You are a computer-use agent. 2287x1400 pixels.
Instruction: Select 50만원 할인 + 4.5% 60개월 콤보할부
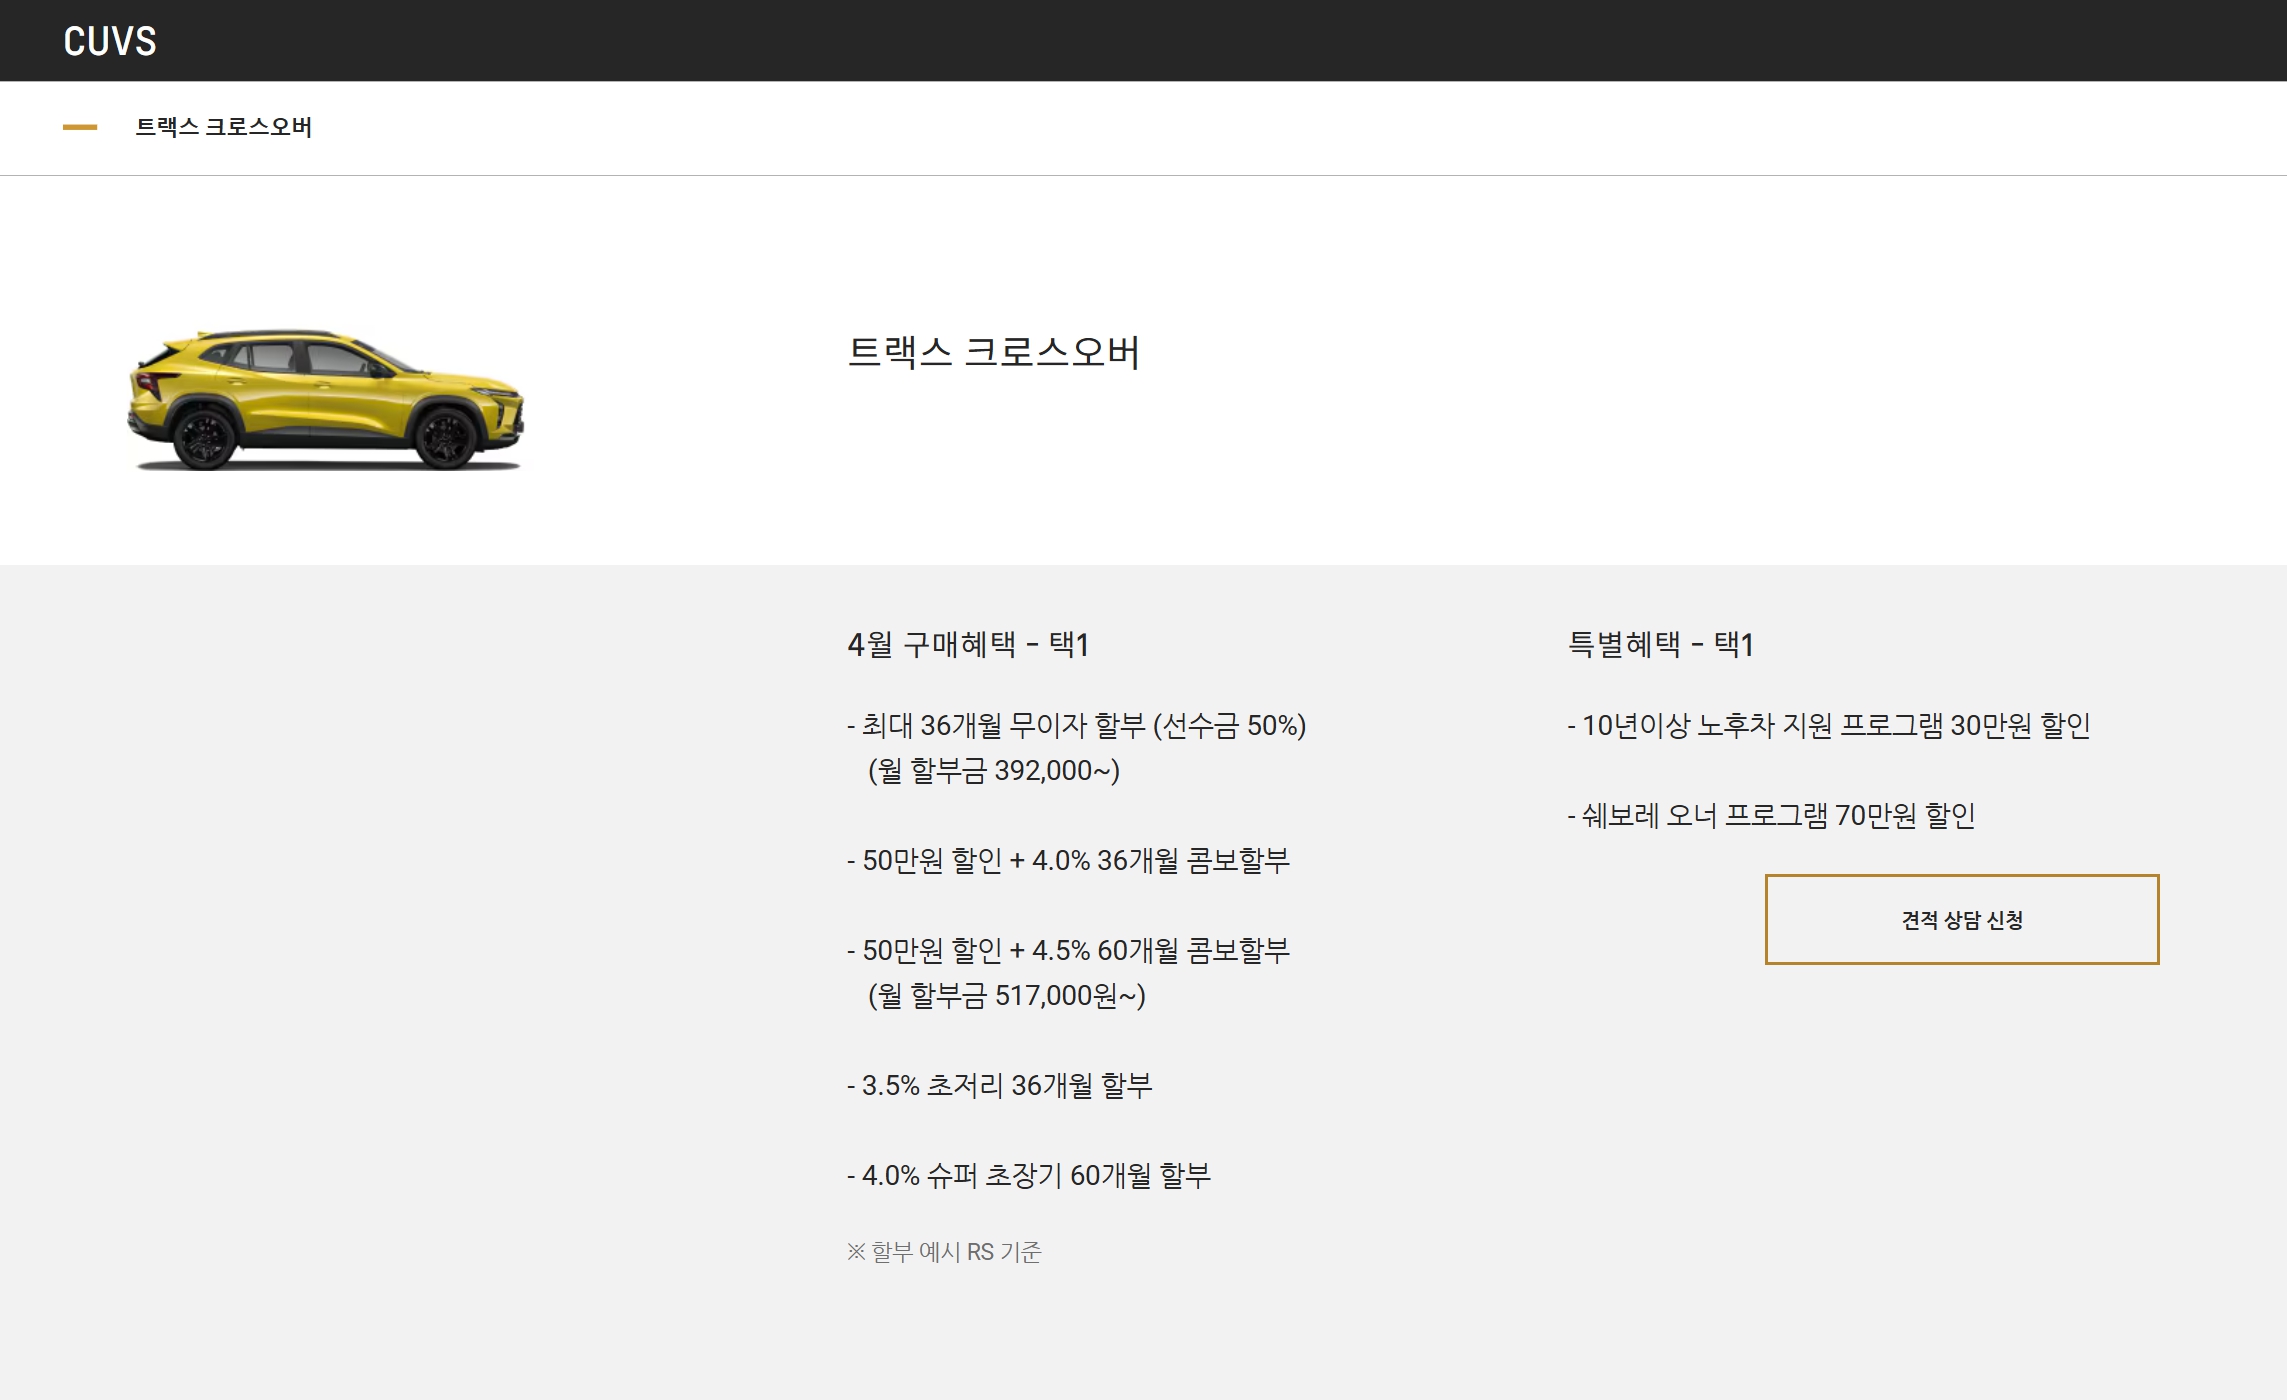click(1068, 950)
